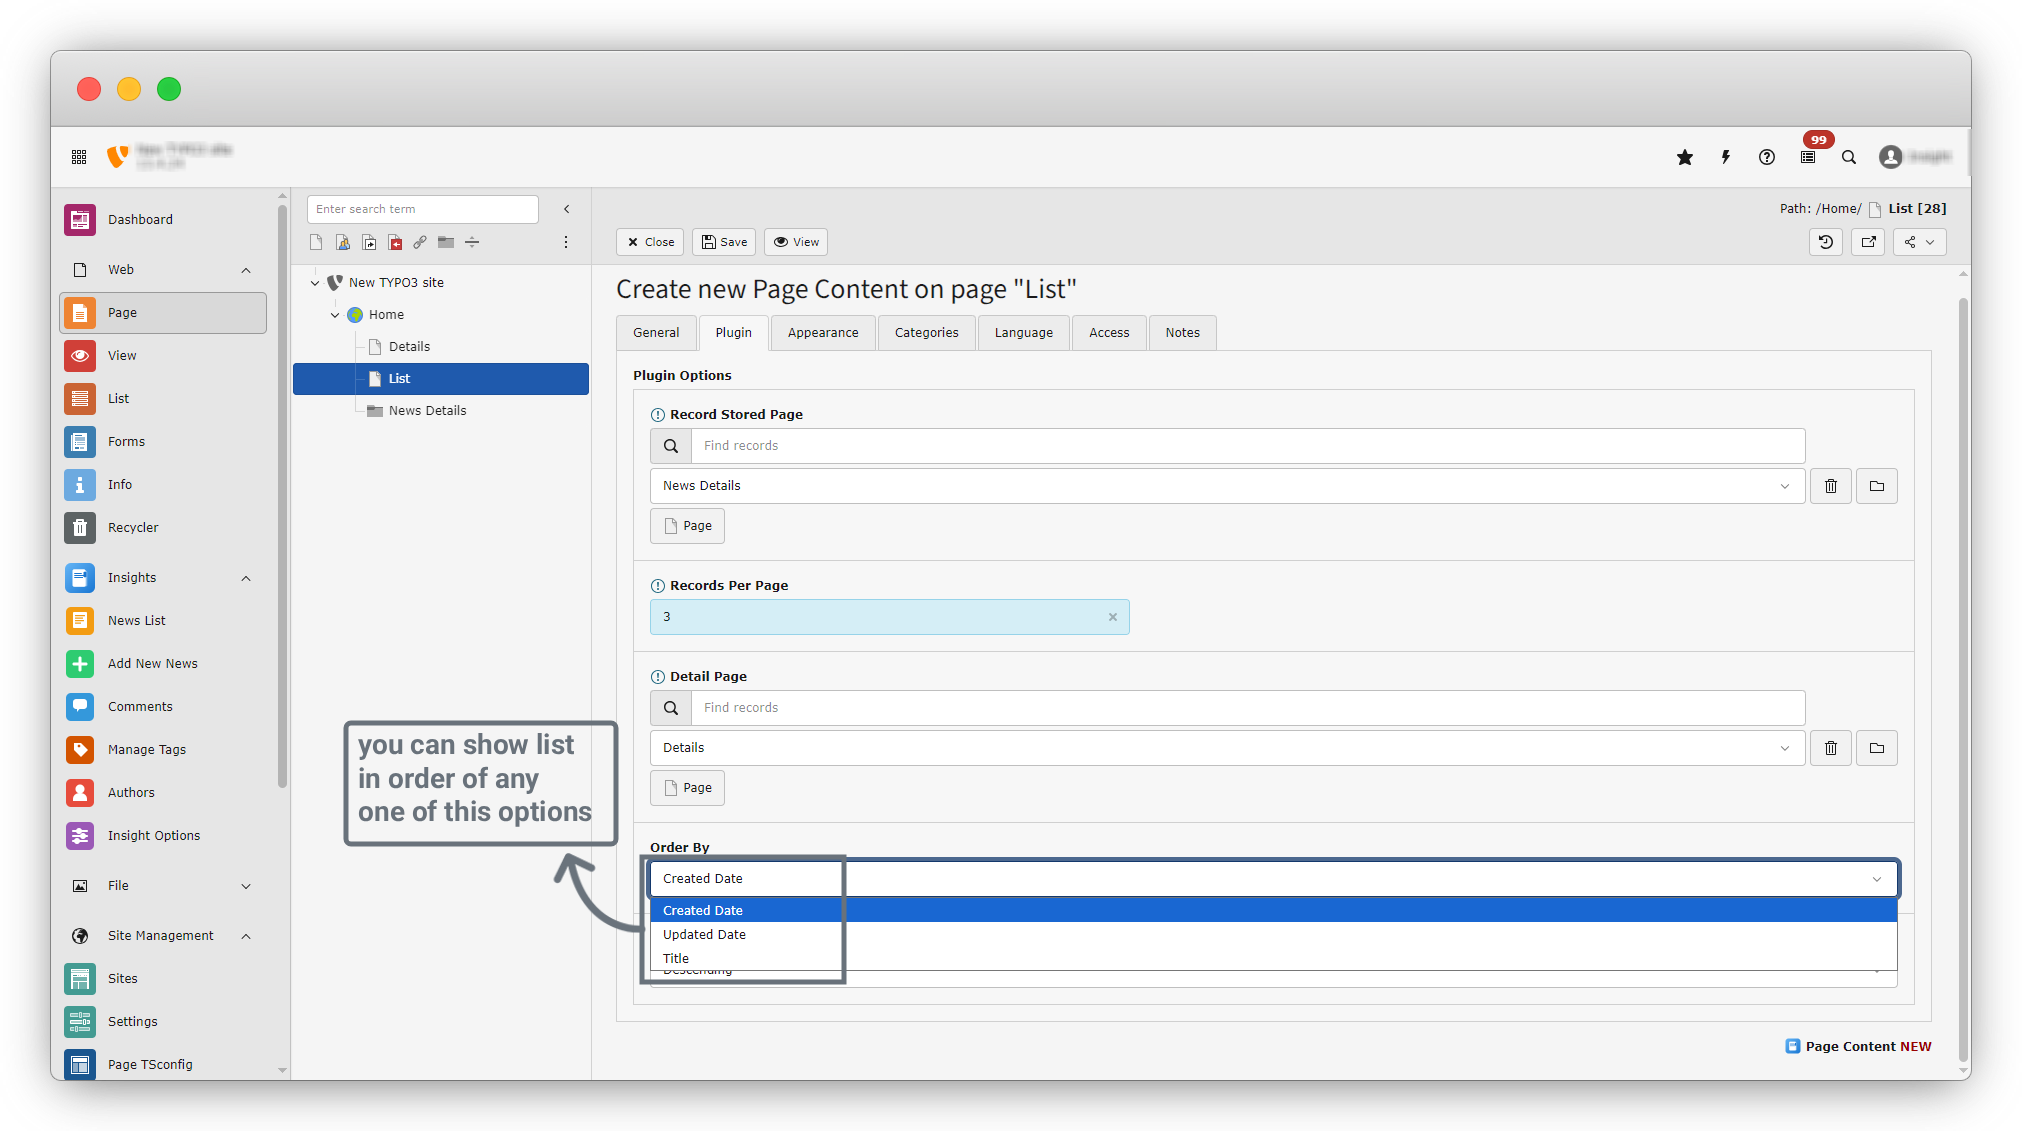The width and height of the screenshot is (2022, 1131).
Task: Switch to the Appearance tab
Action: click(x=822, y=333)
